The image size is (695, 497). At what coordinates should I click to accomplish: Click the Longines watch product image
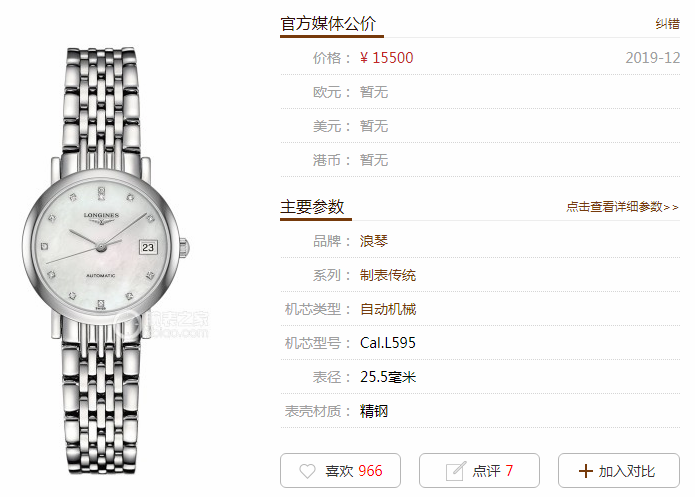click(105, 261)
